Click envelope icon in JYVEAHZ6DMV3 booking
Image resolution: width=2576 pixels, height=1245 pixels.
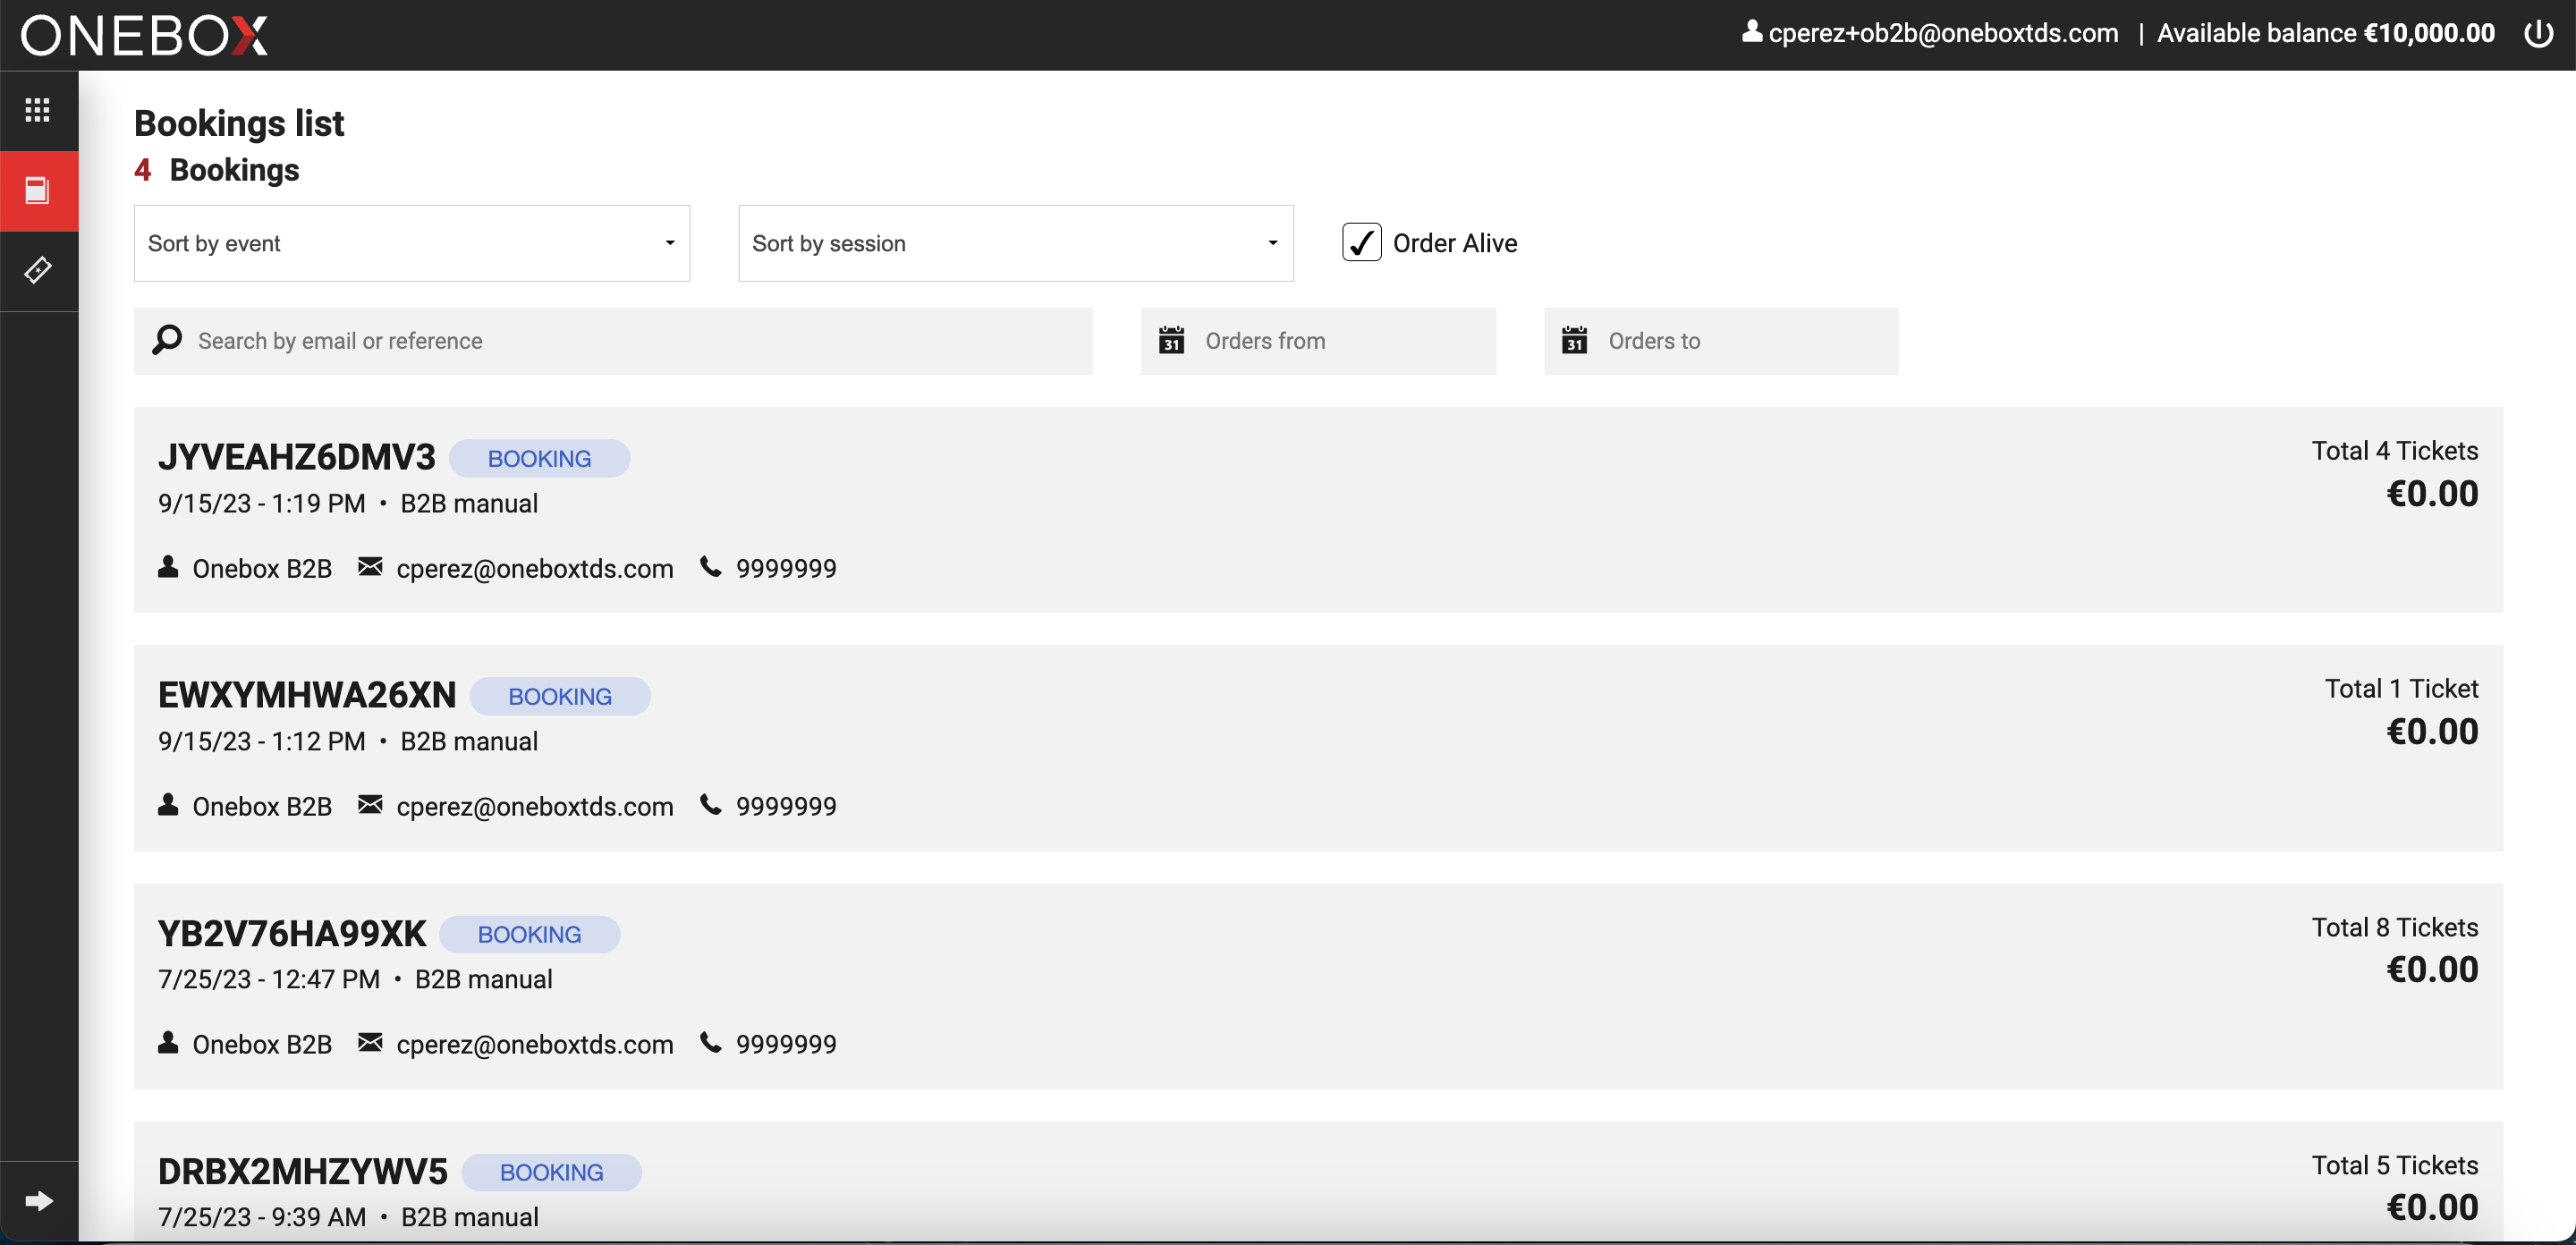370,566
